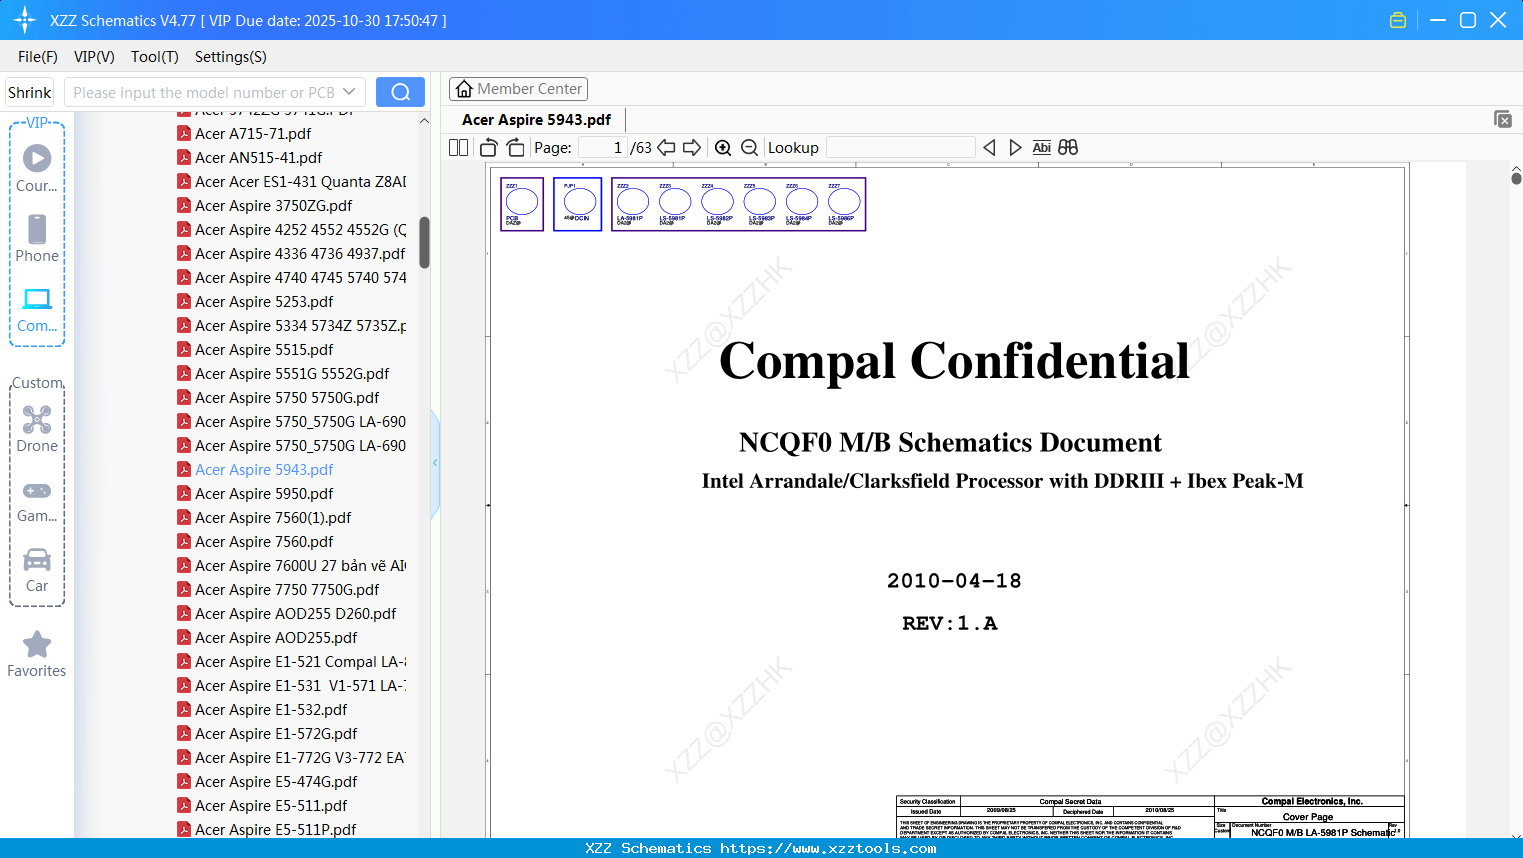Minimize the XZZ Schematics window
The width and height of the screenshot is (1523, 858).
click(1438, 20)
